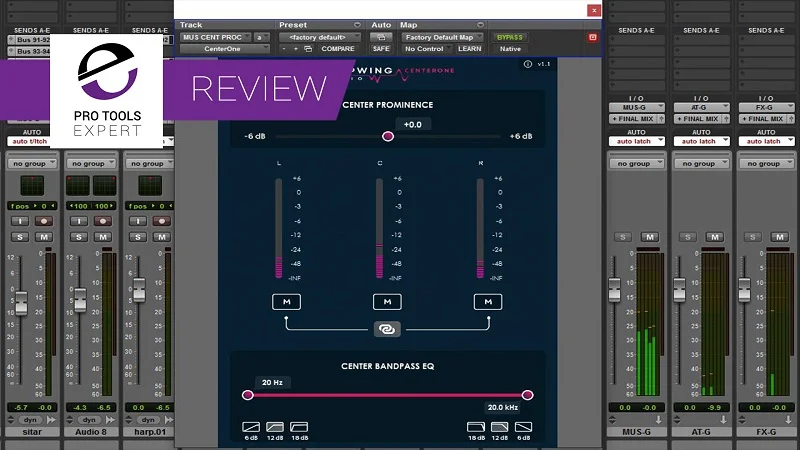Click the dyn button on sitar track
Viewport: 800px width, 450px height.
[x=31, y=420]
